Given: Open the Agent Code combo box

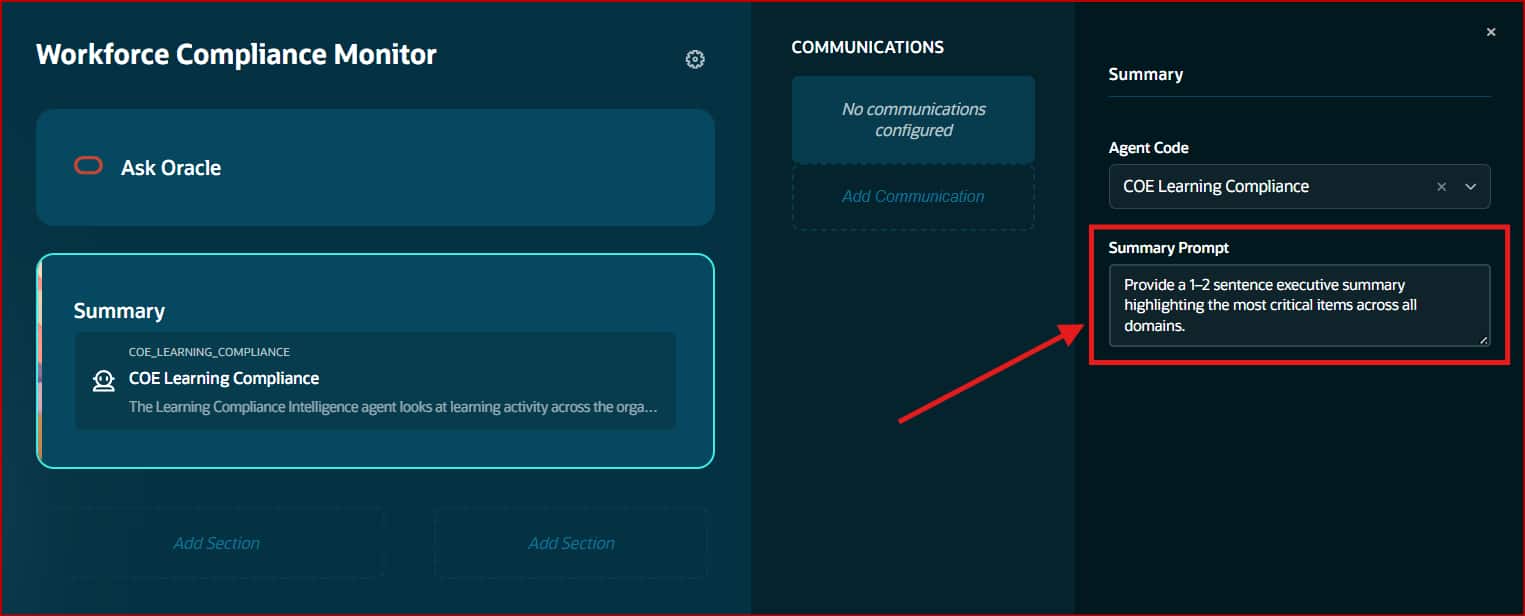Looking at the screenshot, I should pos(1299,187).
